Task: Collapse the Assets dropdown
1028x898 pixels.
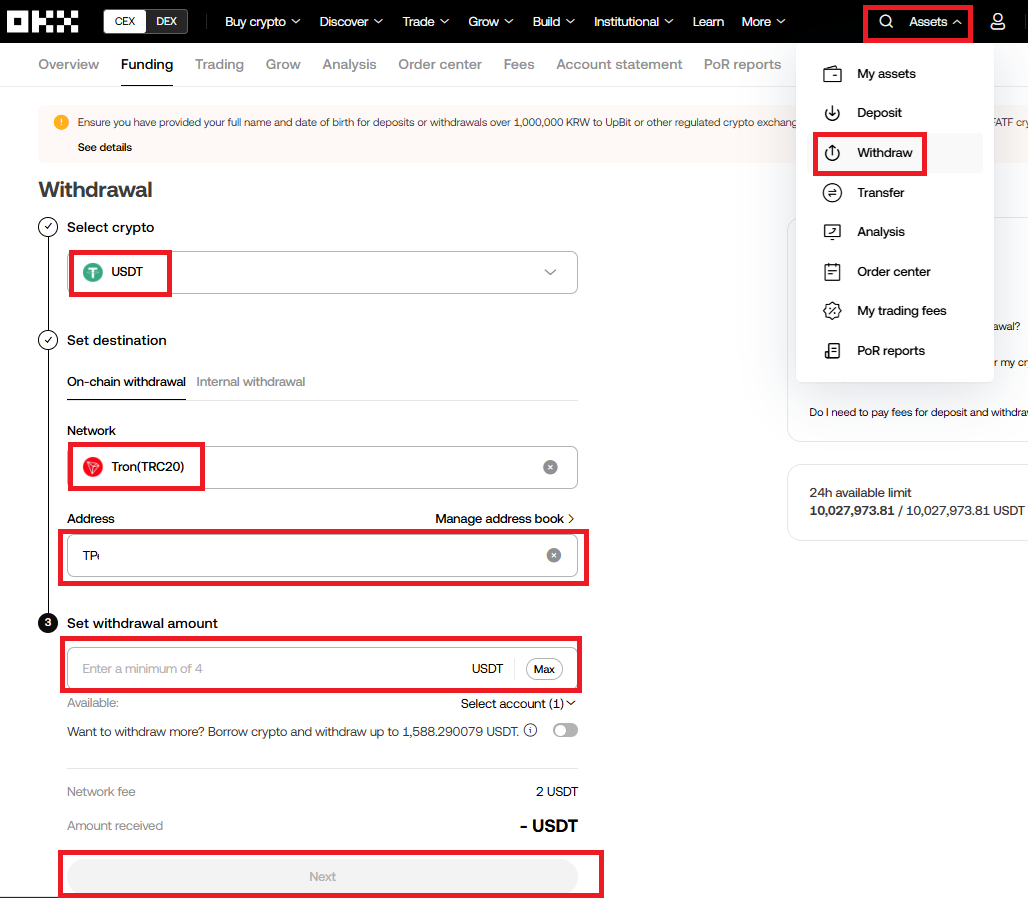Action: (935, 22)
